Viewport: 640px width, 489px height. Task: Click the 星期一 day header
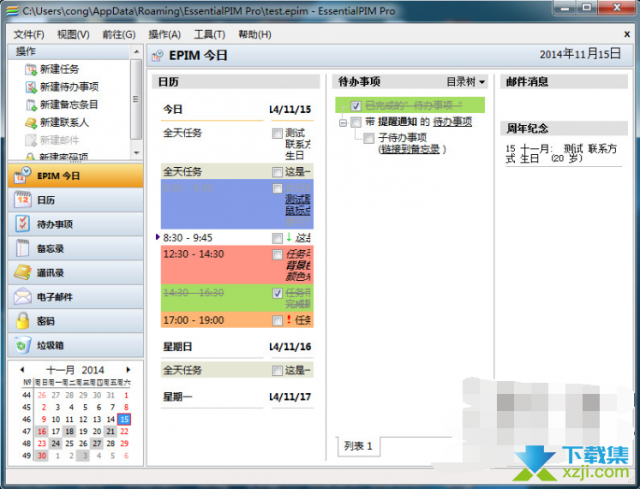tap(178, 397)
